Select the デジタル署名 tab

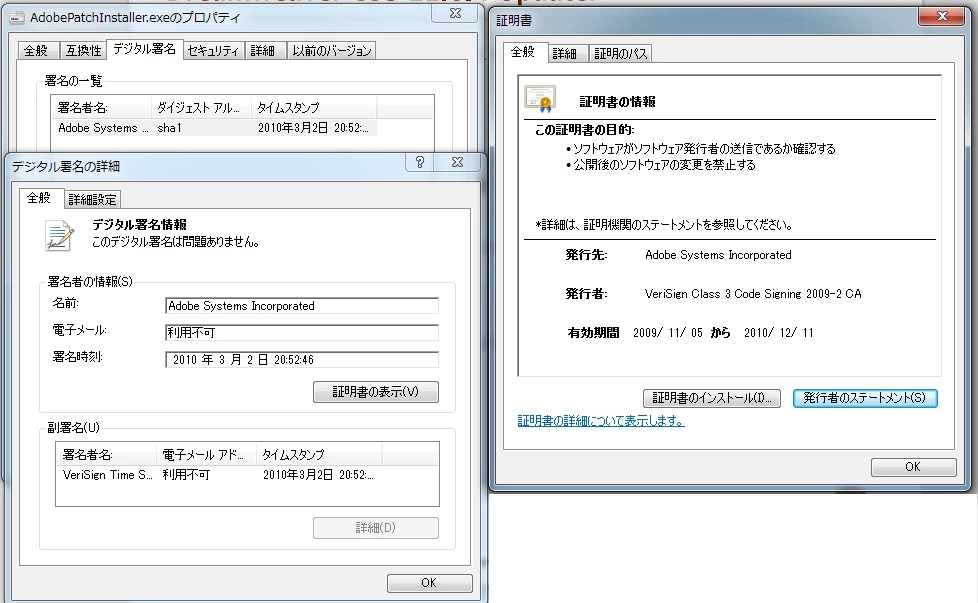coord(145,49)
